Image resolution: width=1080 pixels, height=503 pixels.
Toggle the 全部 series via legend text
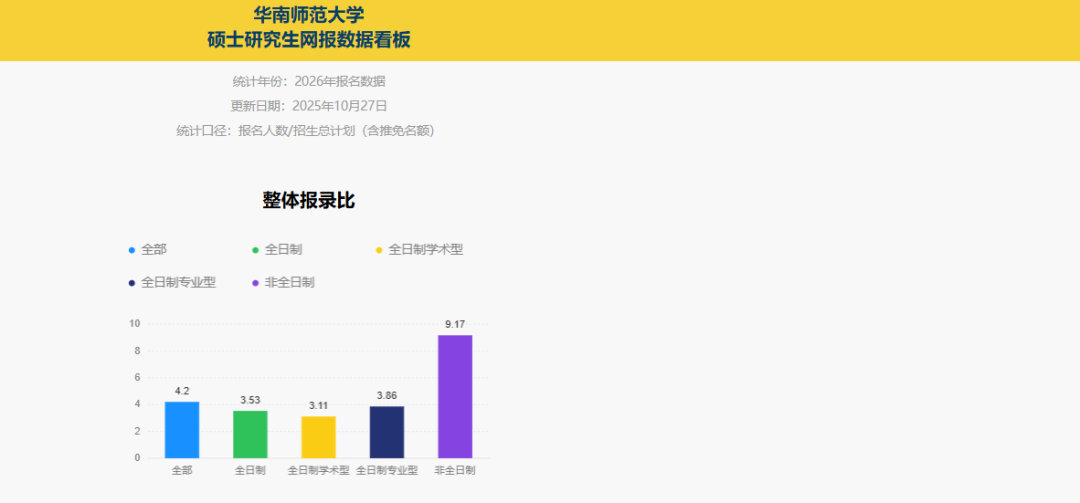(154, 250)
